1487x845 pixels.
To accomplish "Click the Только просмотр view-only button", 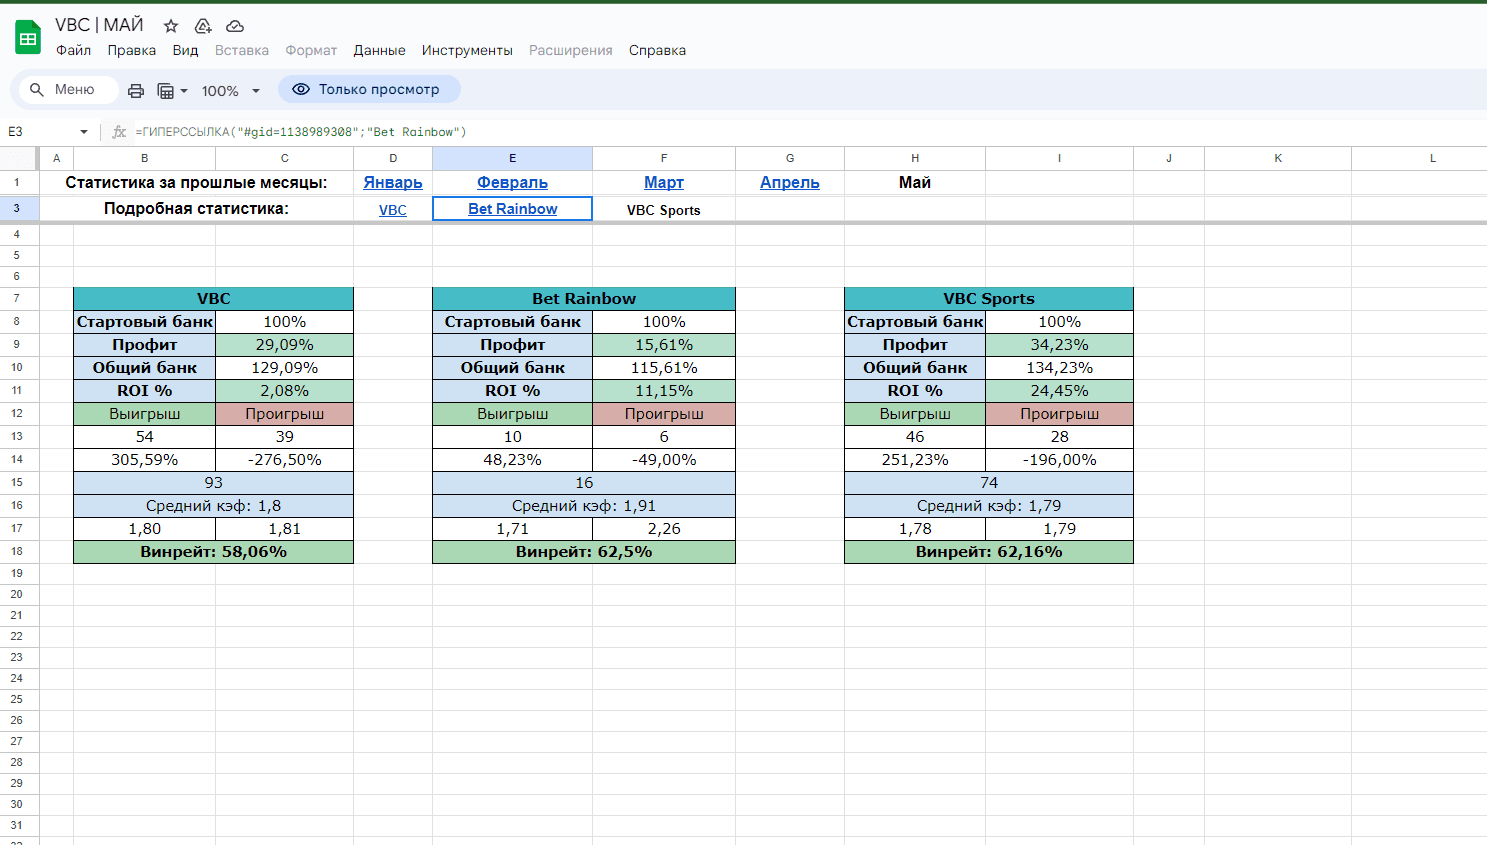I will [x=369, y=89].
